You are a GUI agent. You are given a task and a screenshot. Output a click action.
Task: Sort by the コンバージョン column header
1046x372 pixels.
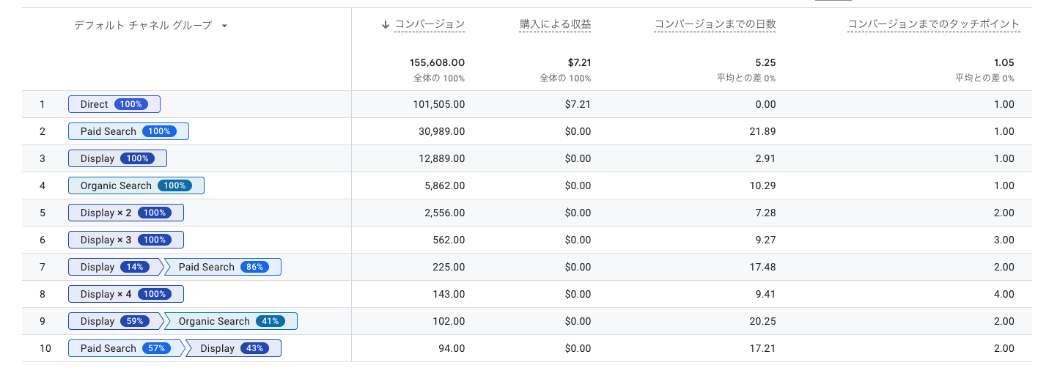pyautogui.click(x=430, y=25)
